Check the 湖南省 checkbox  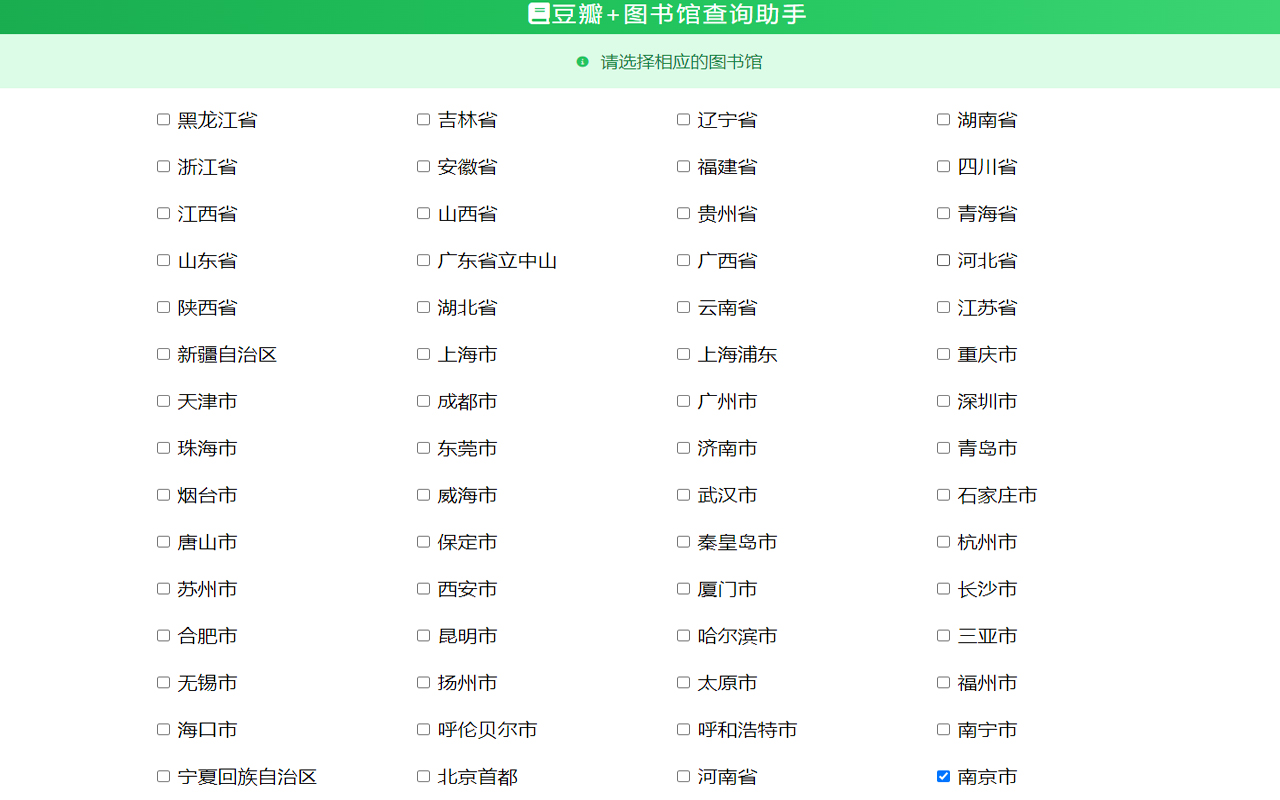pyautogui.click(x=942, y=118)
